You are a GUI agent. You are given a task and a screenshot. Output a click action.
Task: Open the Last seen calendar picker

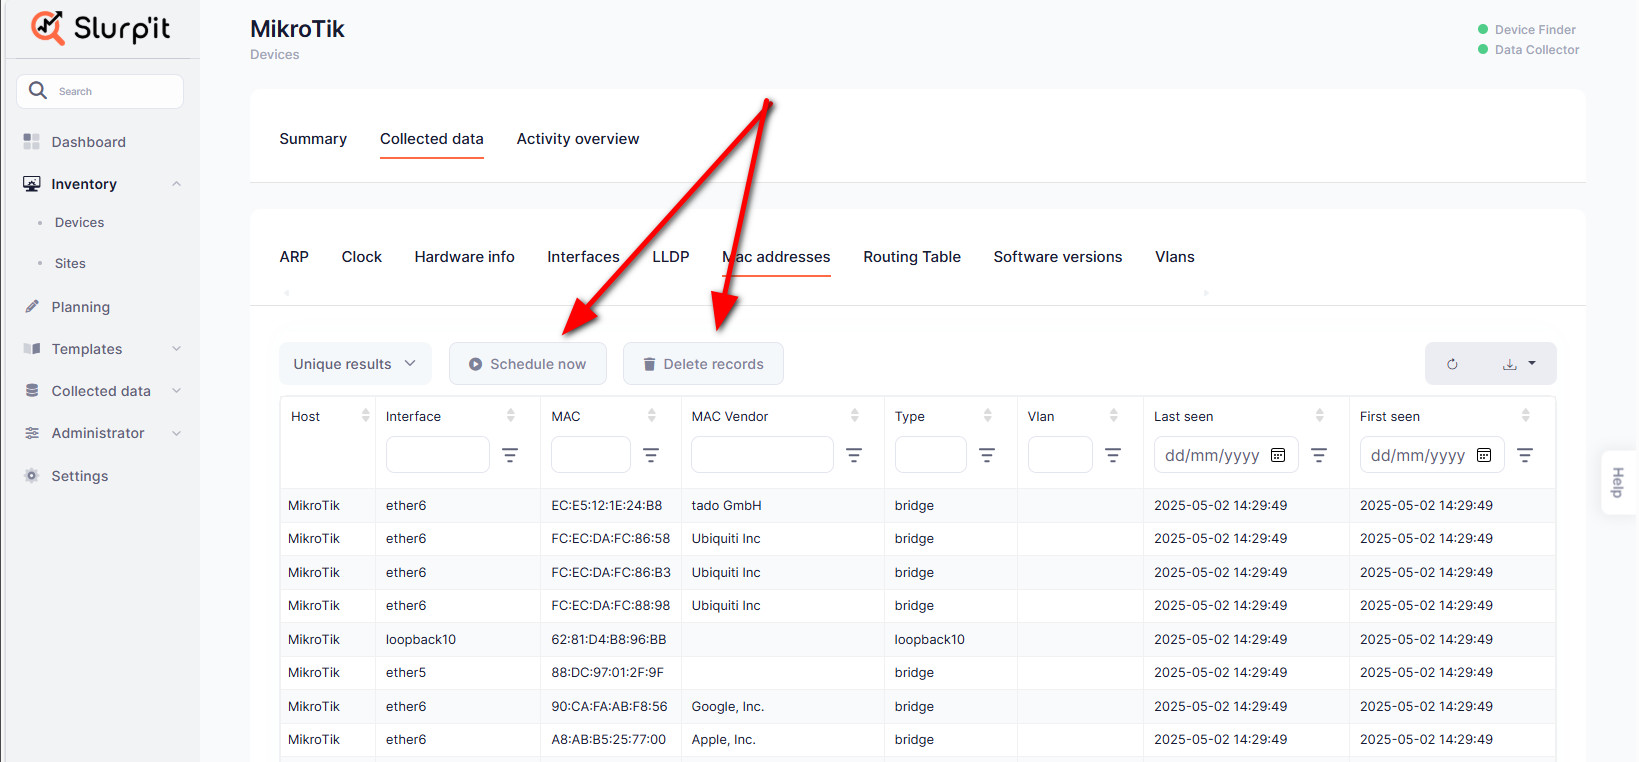[1278, 455]
